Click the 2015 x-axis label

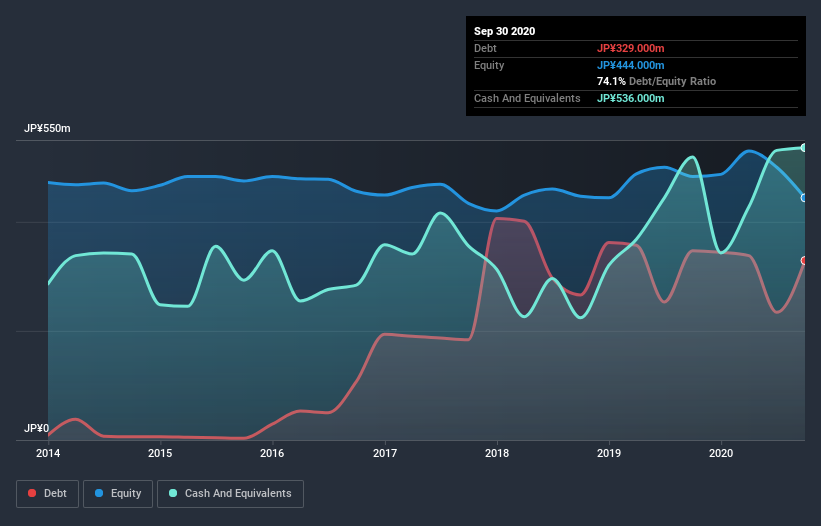(x=160, y=453)
